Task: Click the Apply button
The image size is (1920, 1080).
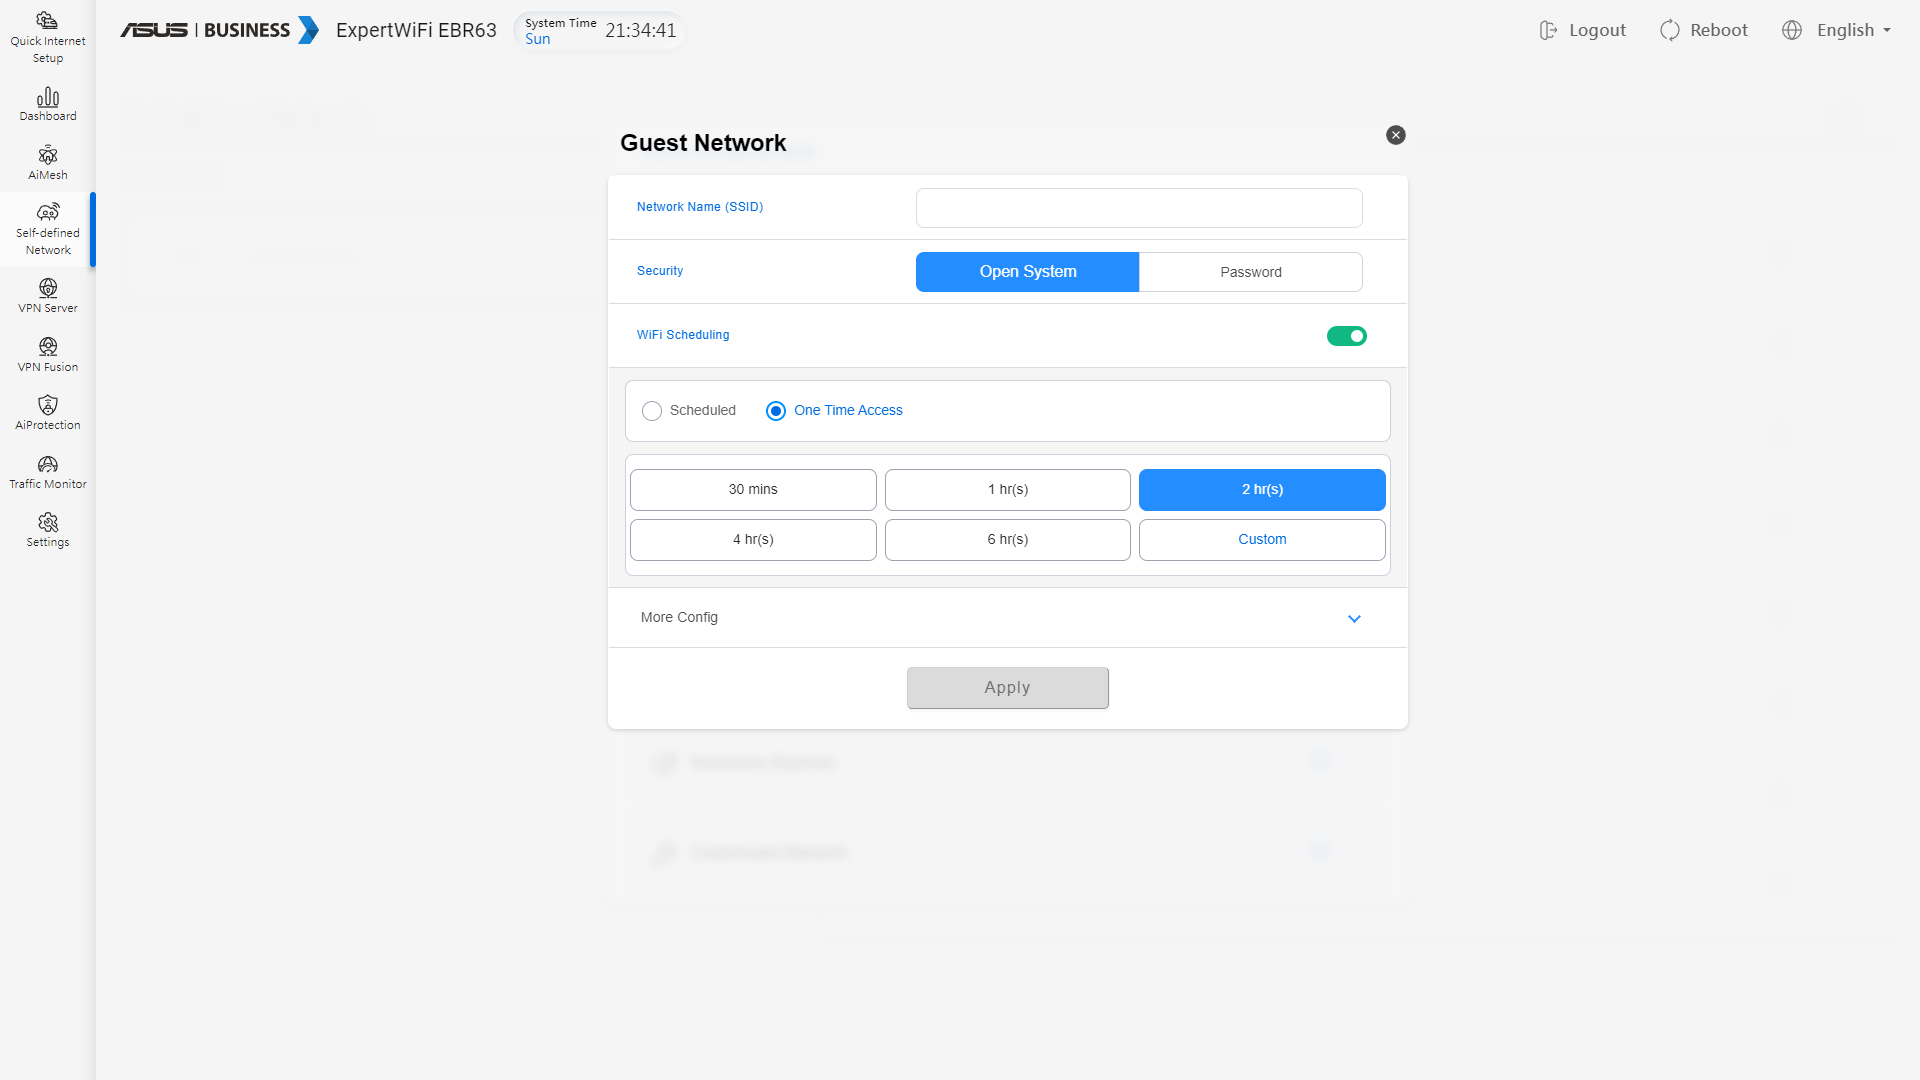Action: [1007, 688]
